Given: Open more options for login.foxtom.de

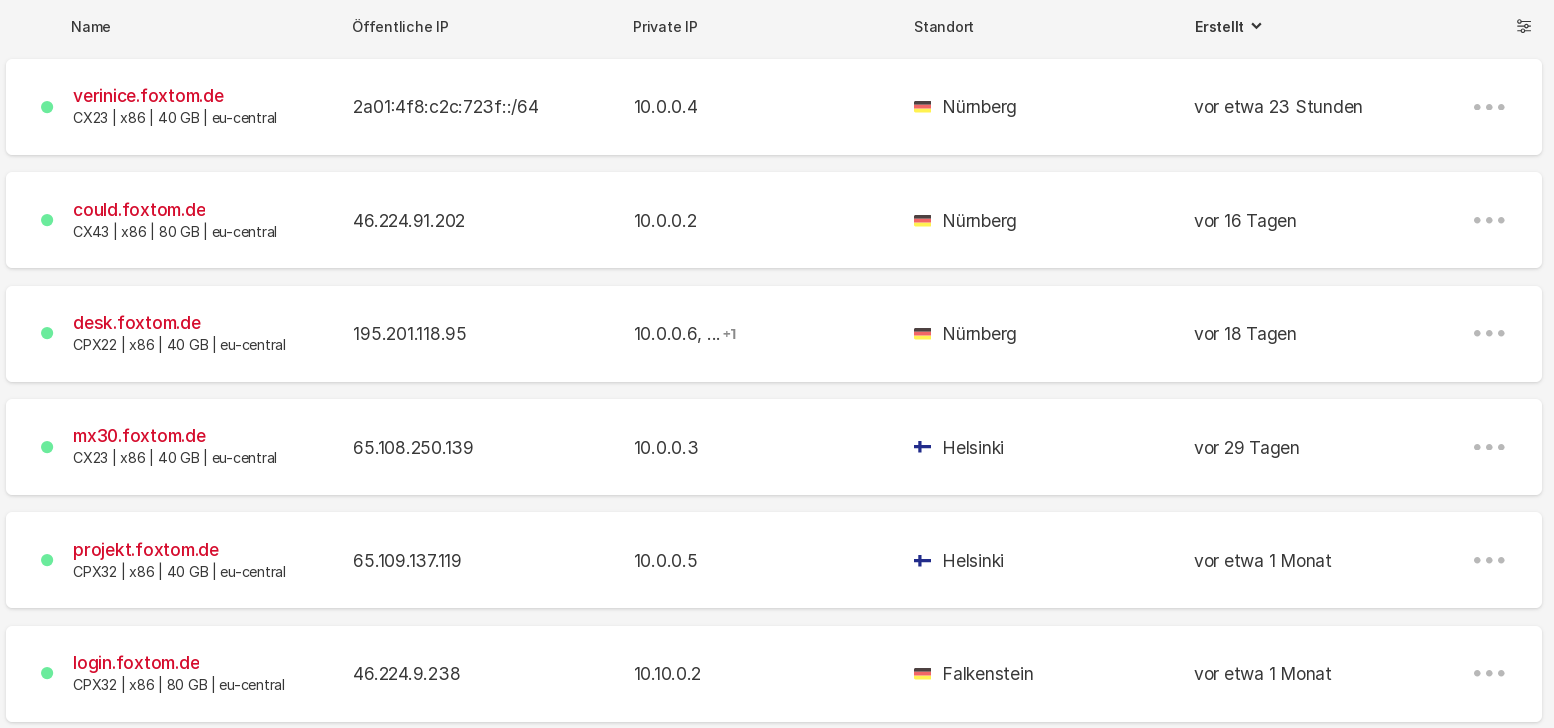Looking at the screenshot, I should [1488, 674].
